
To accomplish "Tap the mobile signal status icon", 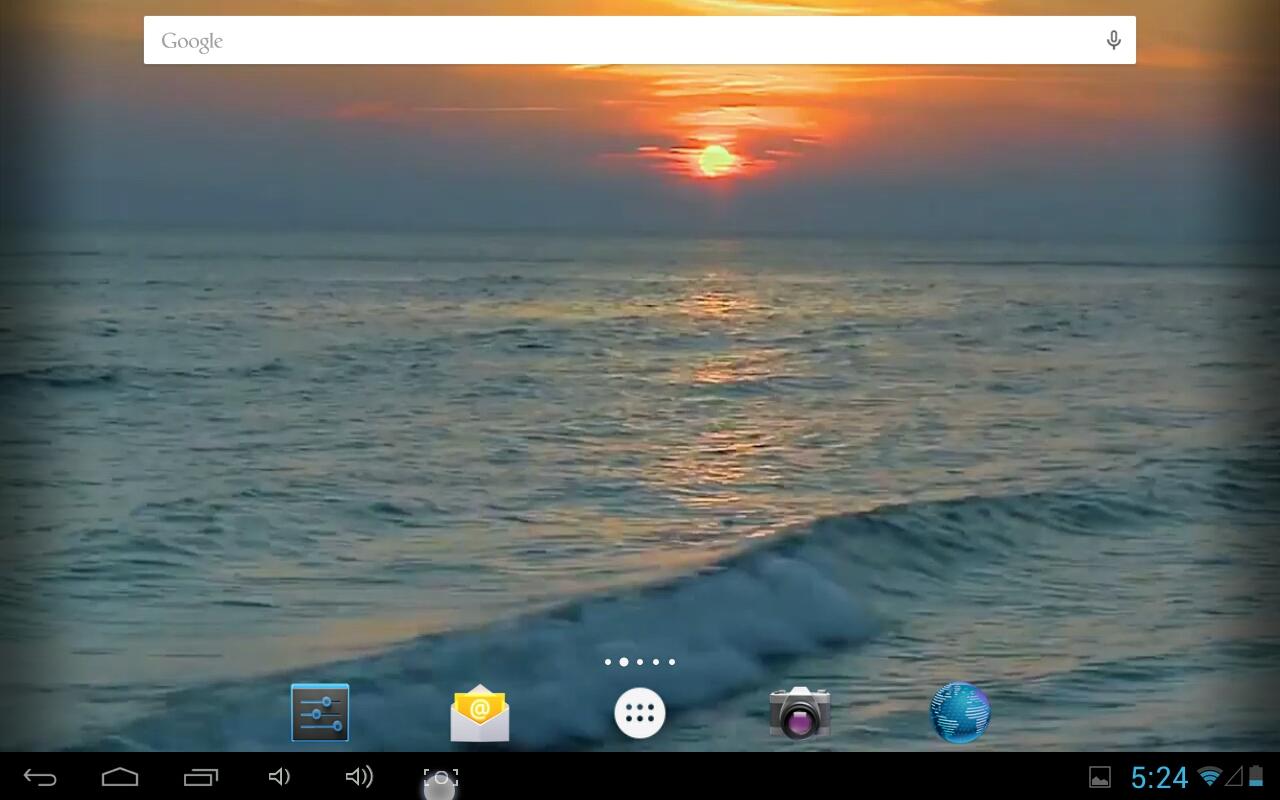I will tap(1234, 777).
